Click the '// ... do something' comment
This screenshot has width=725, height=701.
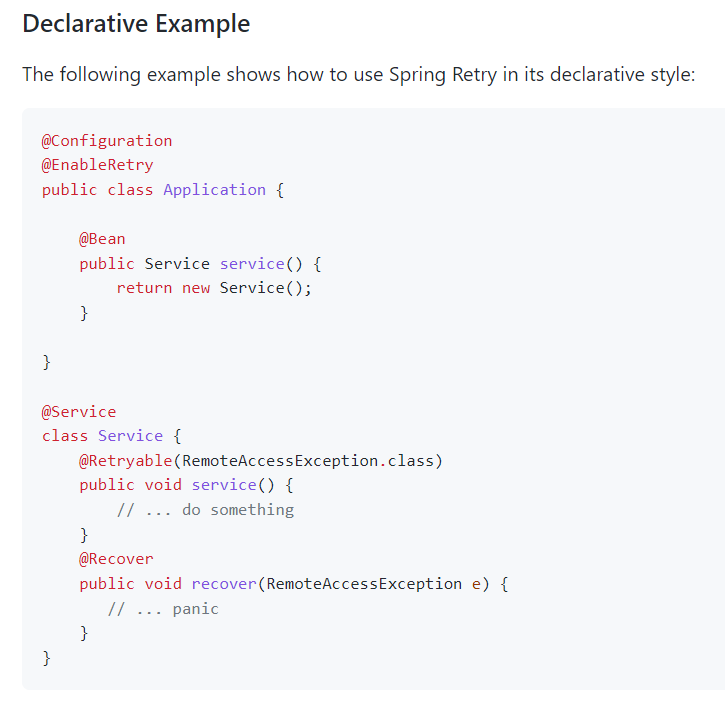click(x=205, y=510)
